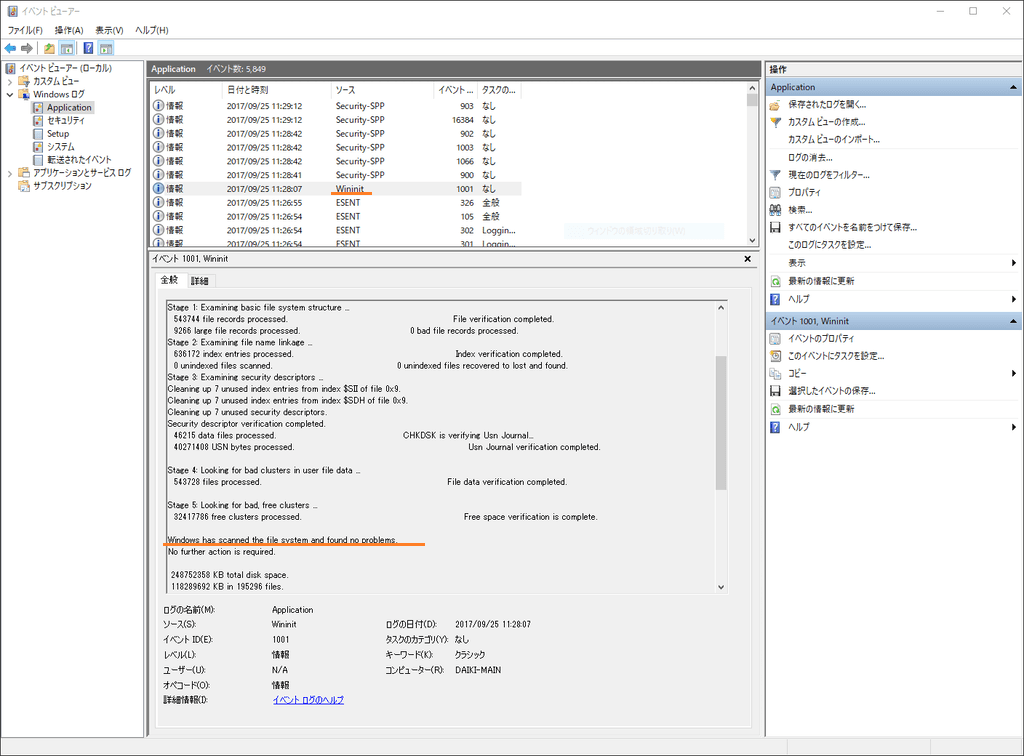Viewport: 1024px width, 756px height.
Task: Expand the カスタム ビュー tree node
Action: (11, 81)
